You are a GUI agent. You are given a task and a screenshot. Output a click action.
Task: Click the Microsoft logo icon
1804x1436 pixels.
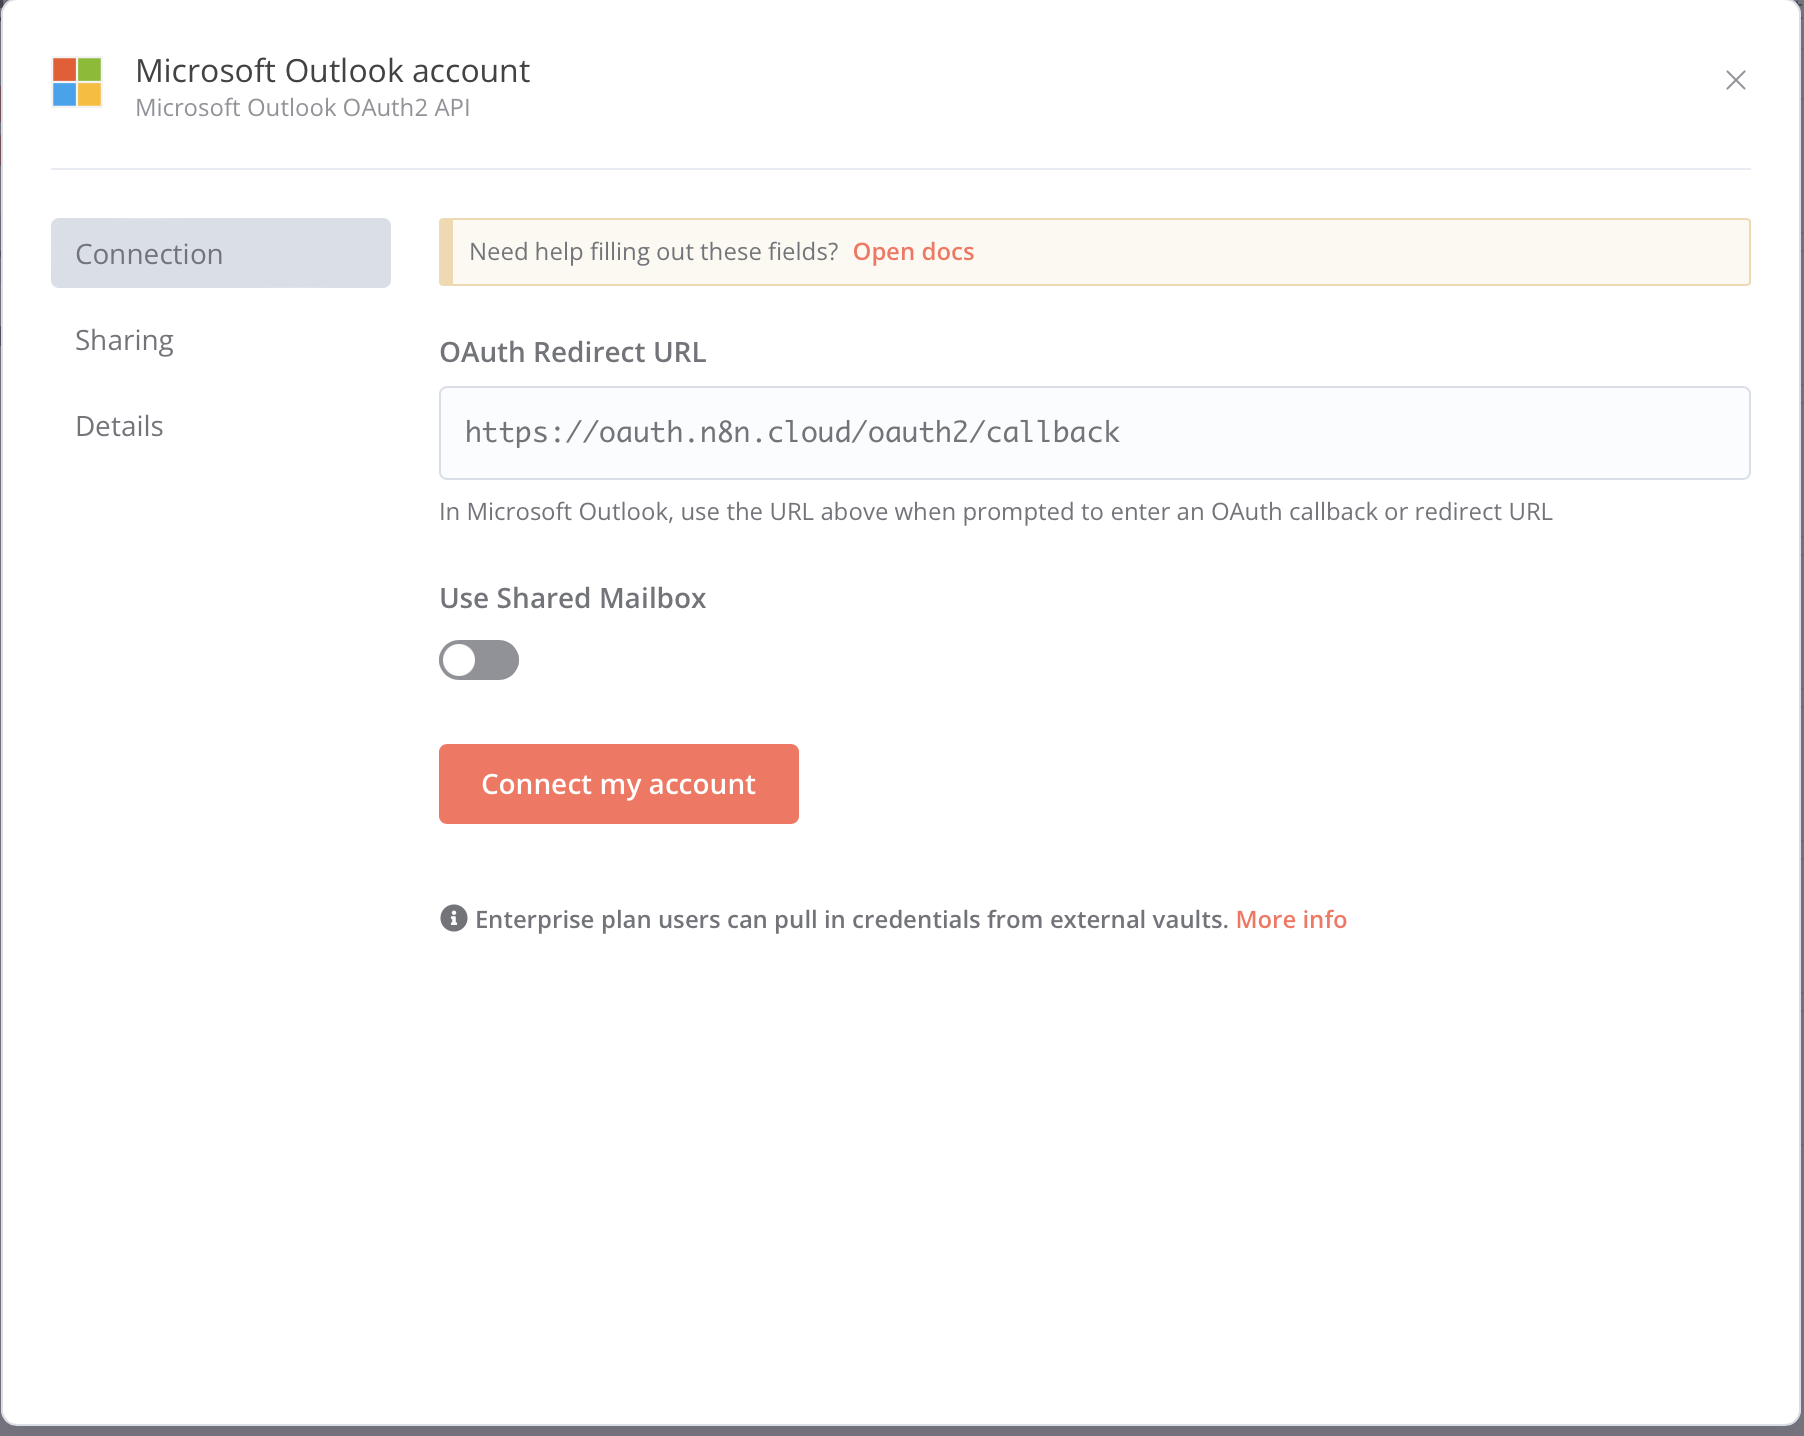coord(77,82)
